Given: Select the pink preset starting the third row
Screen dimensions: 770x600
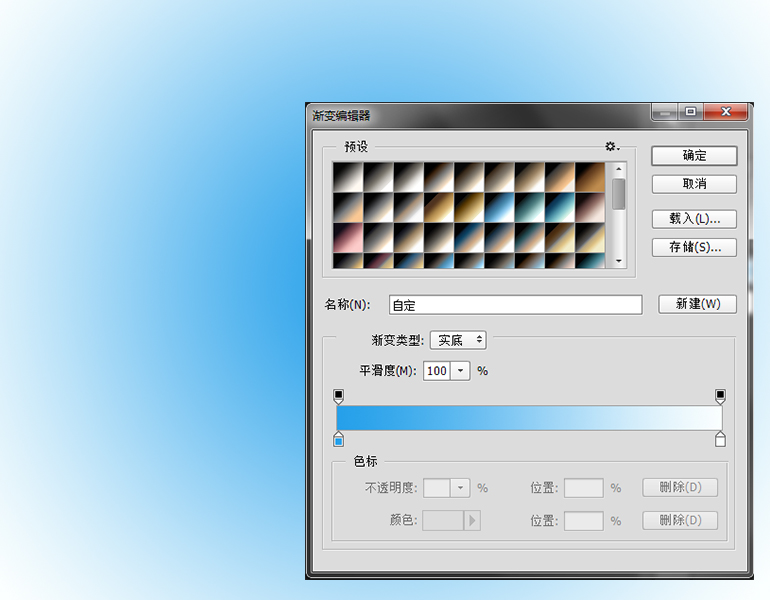Looking at the screenshot, I should (x=348, y=238).
